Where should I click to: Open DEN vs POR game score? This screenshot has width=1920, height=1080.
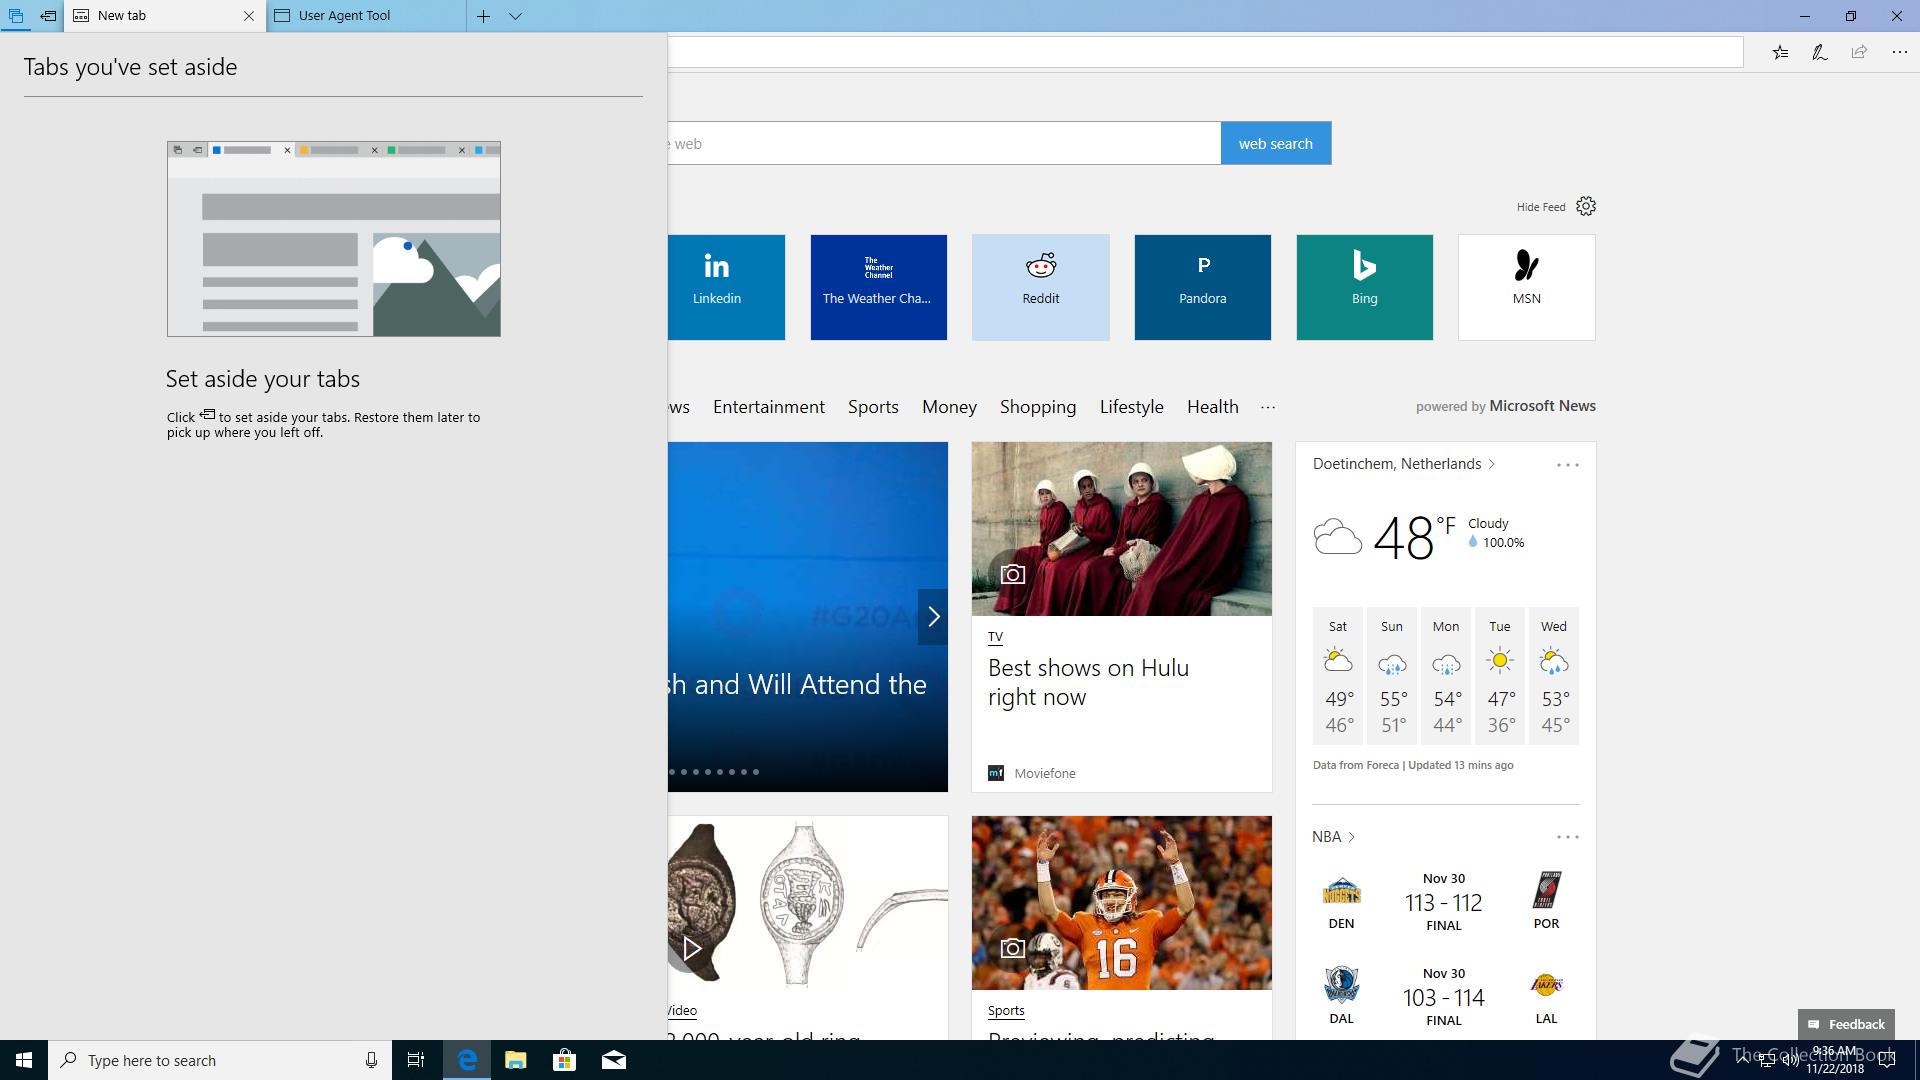coord(1444,902)
